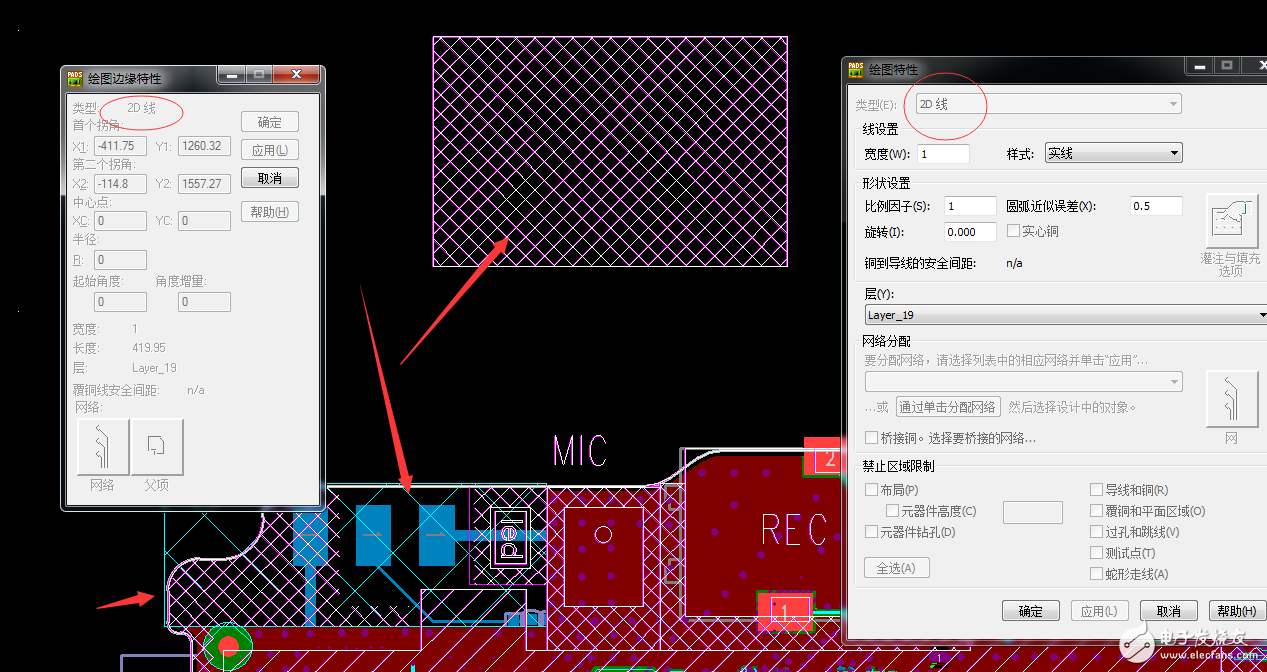Viewport: 1267px width, 672px height.
Task: Click 帮助(H) in 绘图特性 dialog
Action: pyautogui.click(x=1237, y=611)
